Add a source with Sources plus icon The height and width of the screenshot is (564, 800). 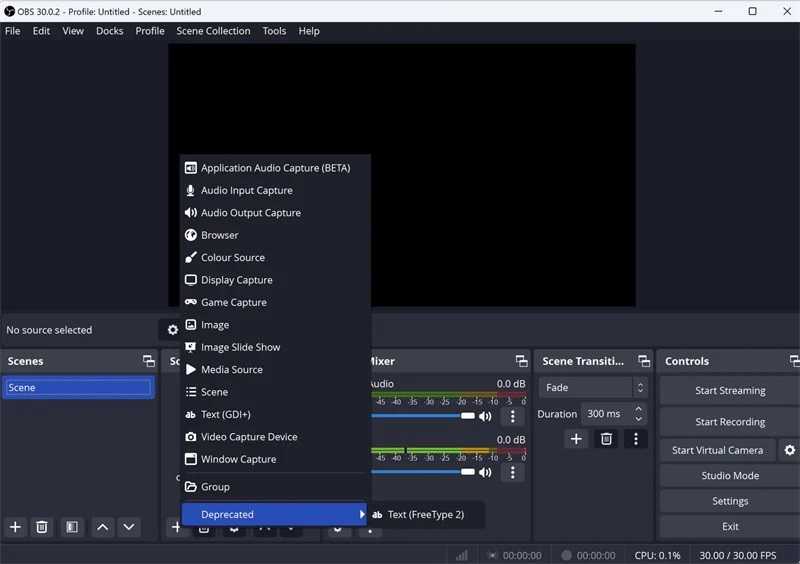[176, 527]
